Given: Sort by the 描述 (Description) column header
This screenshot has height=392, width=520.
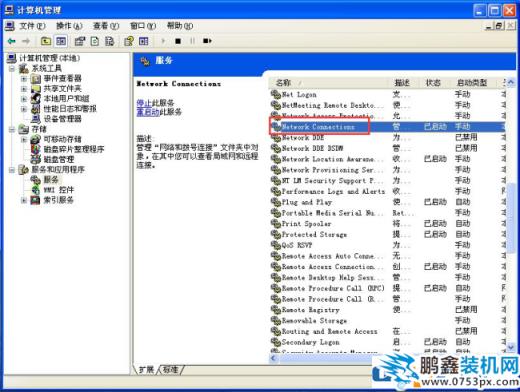Looking at the screenshot, I should pyautogui.click(x=403, y=82).
